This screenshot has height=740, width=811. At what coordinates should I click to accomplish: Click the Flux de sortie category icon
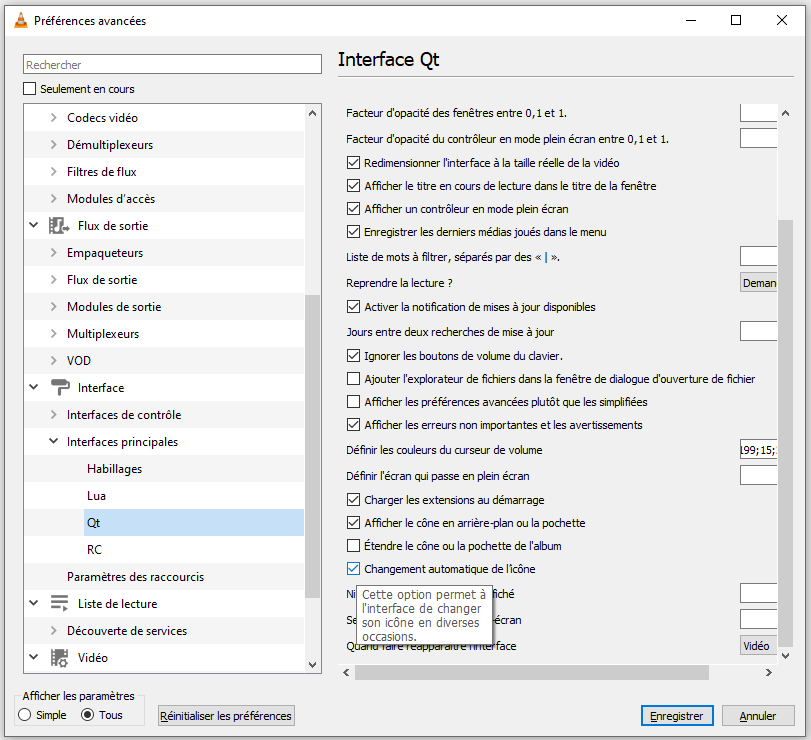click(x=59, y=226)
